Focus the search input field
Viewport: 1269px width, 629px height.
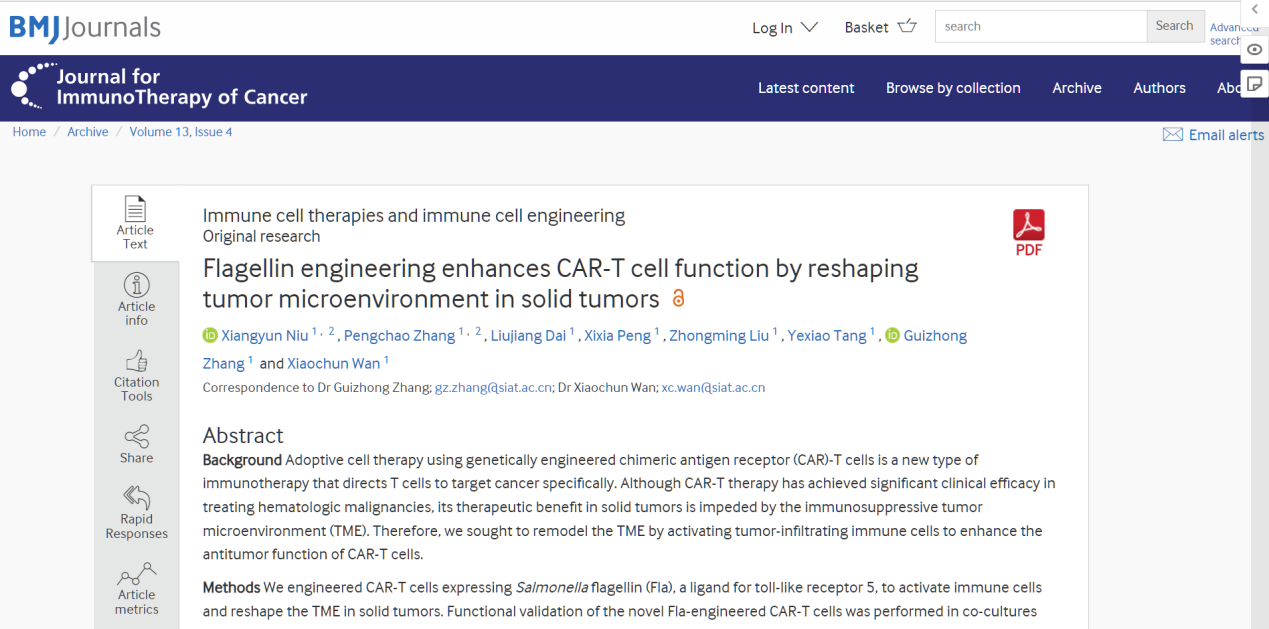[x=1040, y=26]
